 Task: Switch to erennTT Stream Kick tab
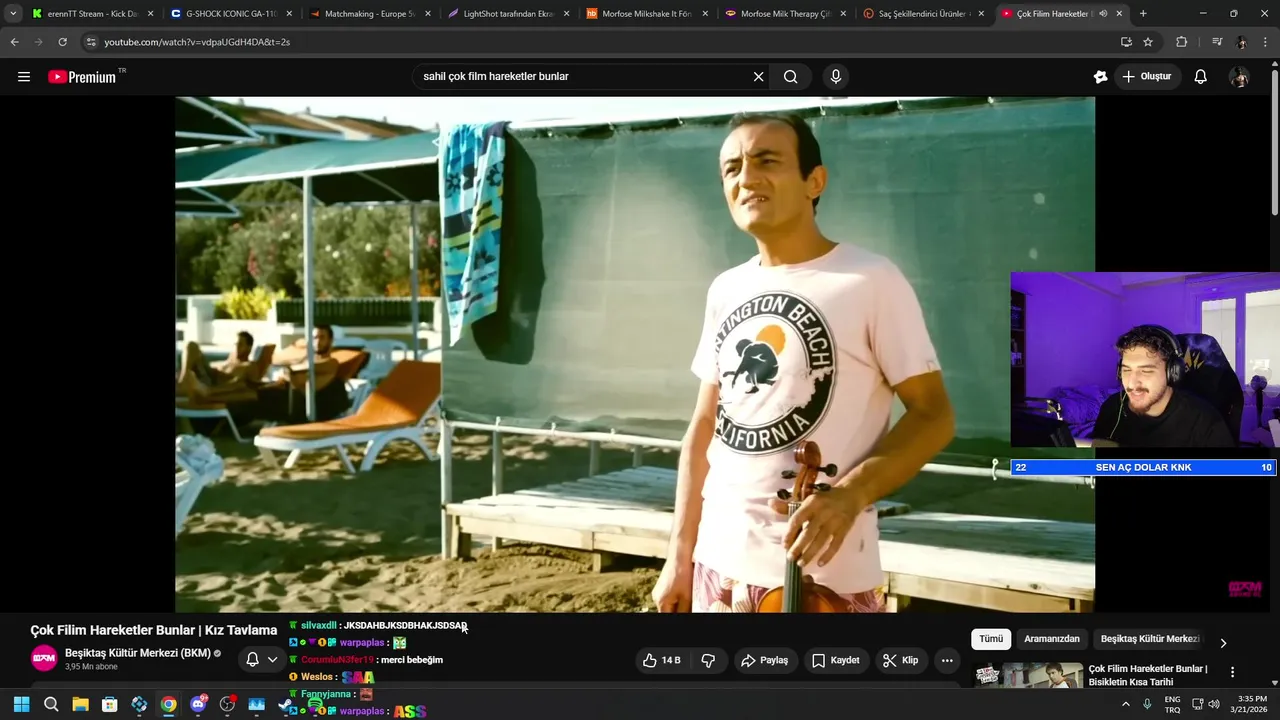coord(91,14)
